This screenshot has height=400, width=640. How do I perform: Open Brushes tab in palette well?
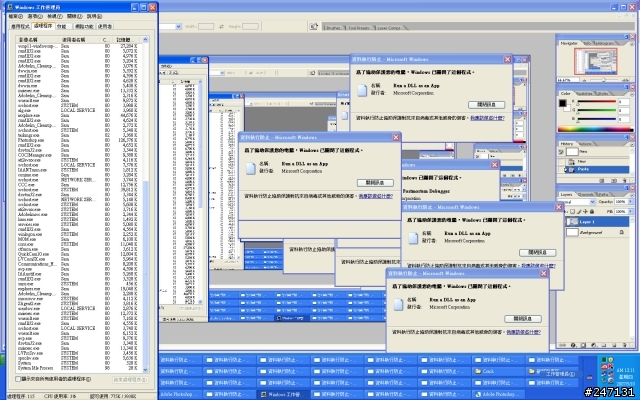point(334,28)
